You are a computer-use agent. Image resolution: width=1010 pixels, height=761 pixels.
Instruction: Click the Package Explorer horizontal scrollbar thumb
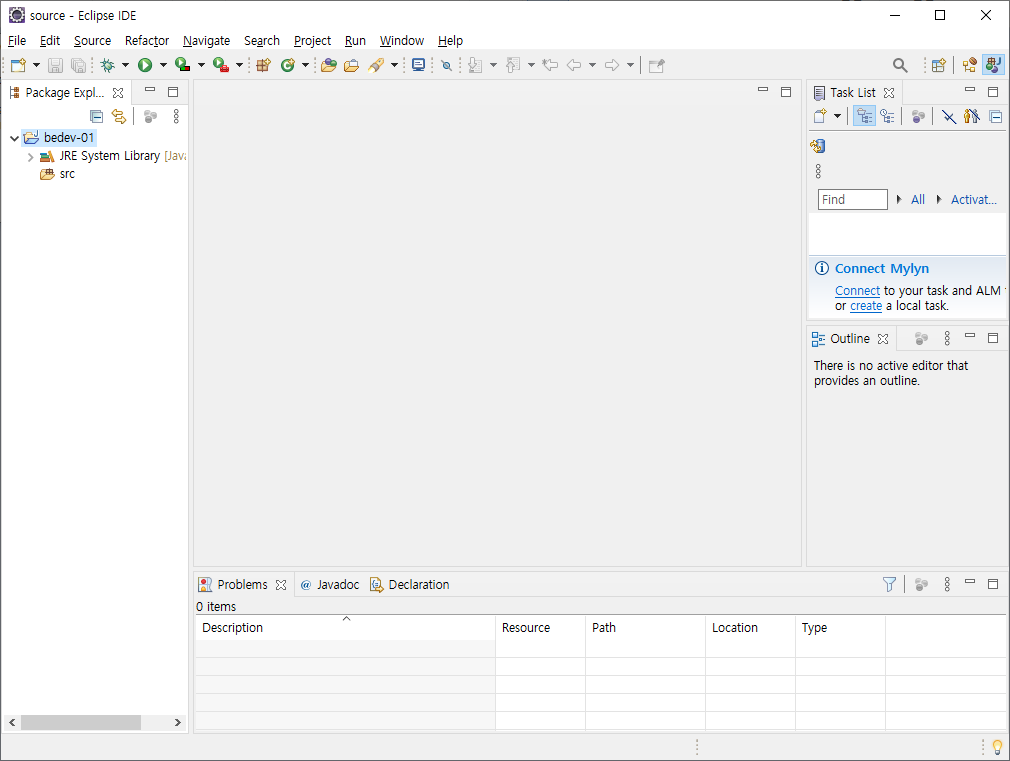(81, 722)
